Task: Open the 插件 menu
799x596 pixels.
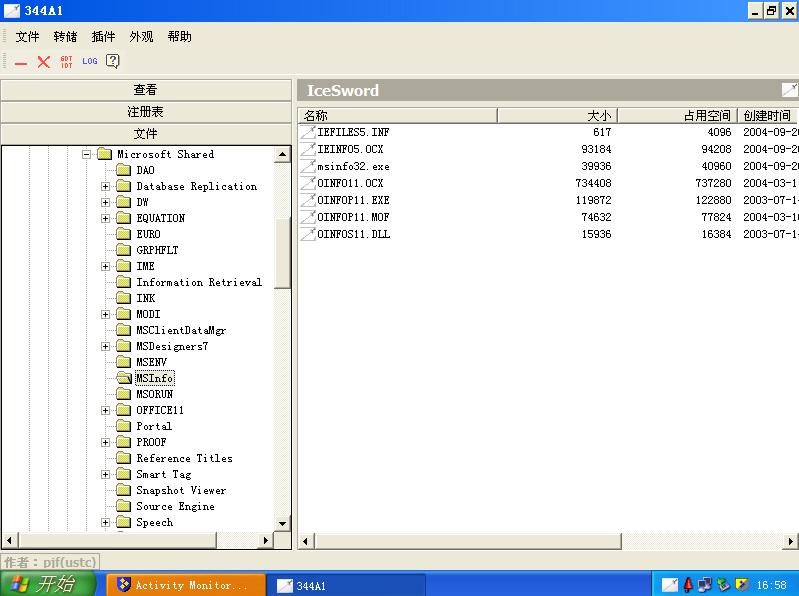Action: [x=103, y=37]
